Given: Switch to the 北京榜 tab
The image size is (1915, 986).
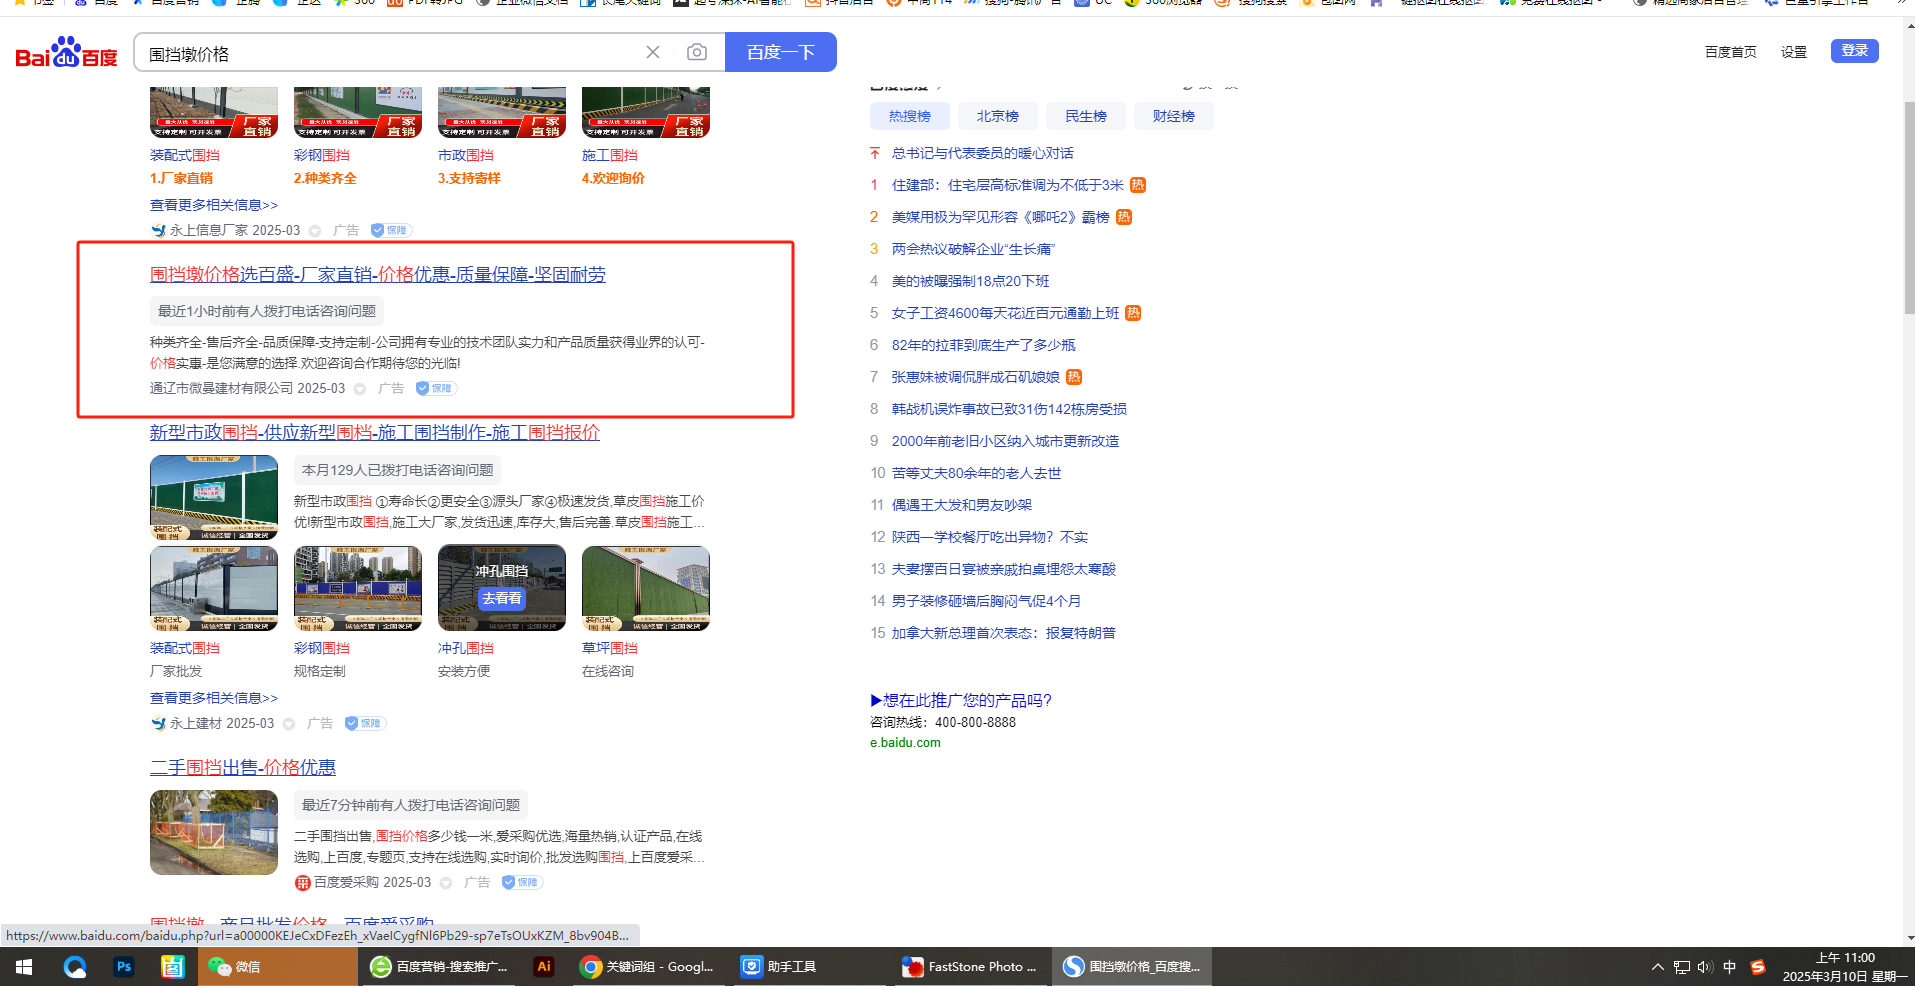Looking at the screenshot, I should point(998,116).
